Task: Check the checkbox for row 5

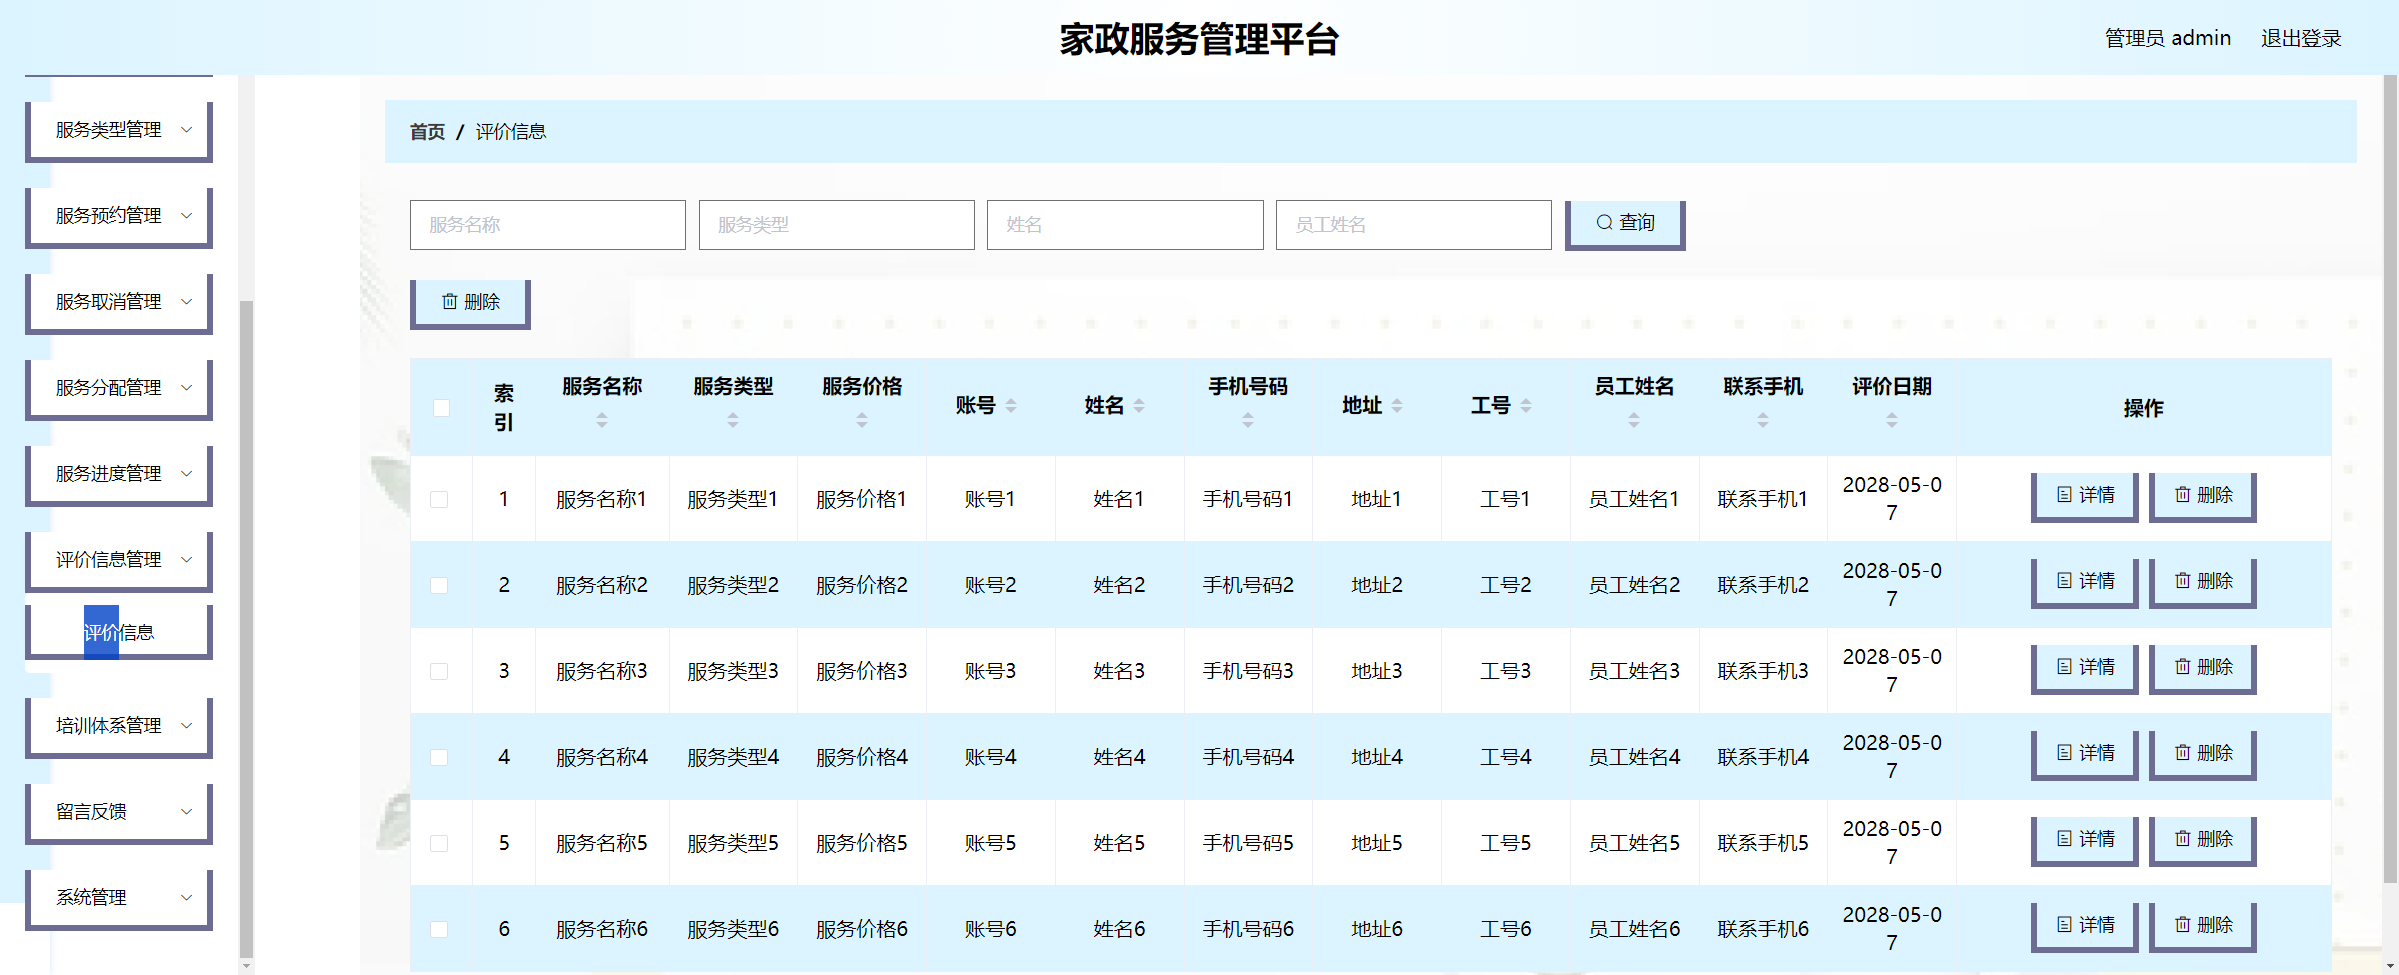Action: (439, 843)
